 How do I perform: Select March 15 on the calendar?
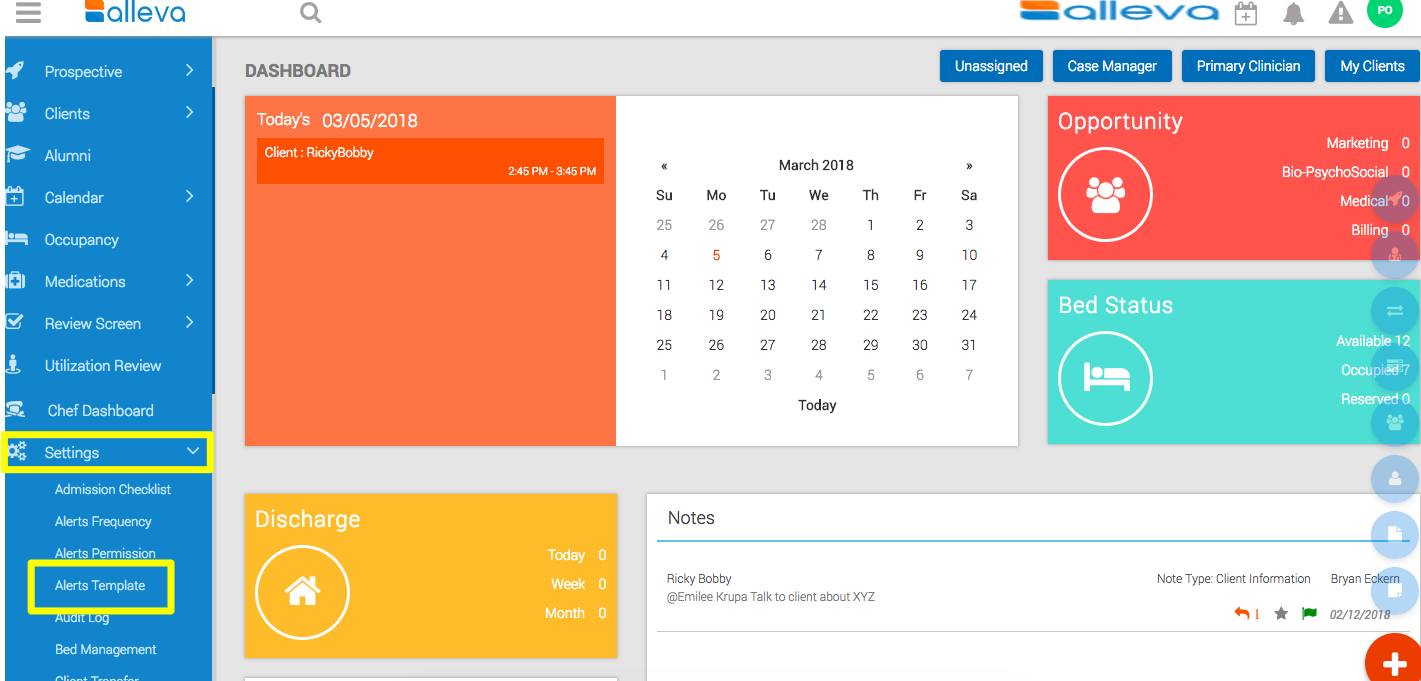870,285
